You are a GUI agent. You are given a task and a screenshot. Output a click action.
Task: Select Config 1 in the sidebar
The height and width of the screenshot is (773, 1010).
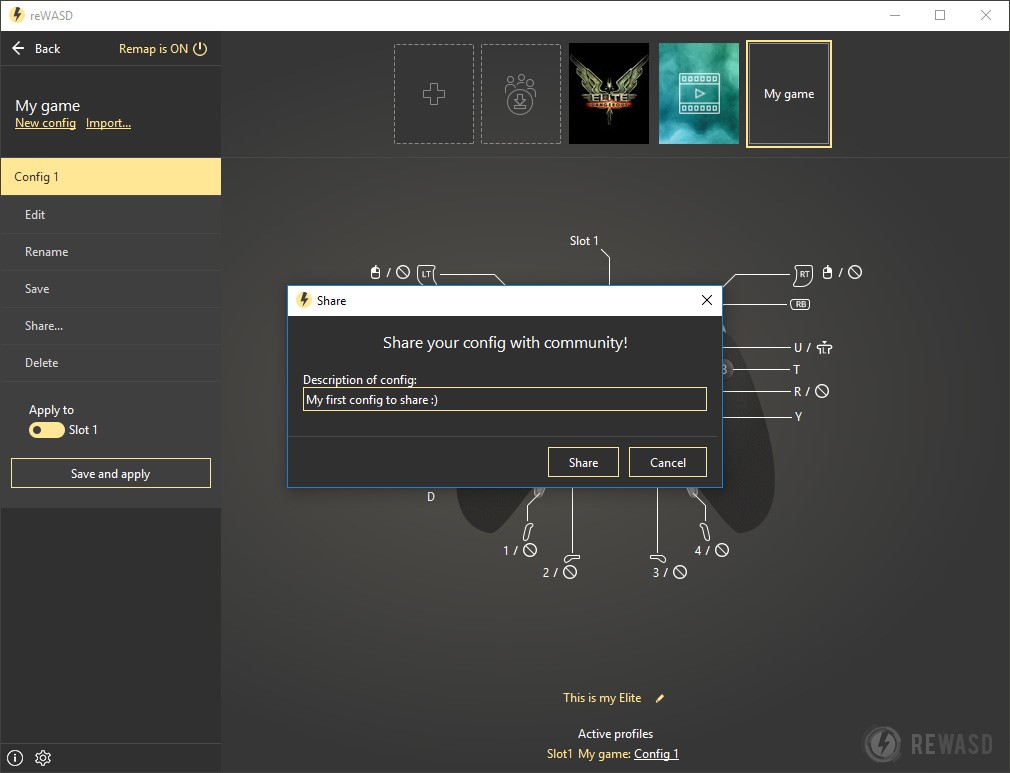coord(111,177)
